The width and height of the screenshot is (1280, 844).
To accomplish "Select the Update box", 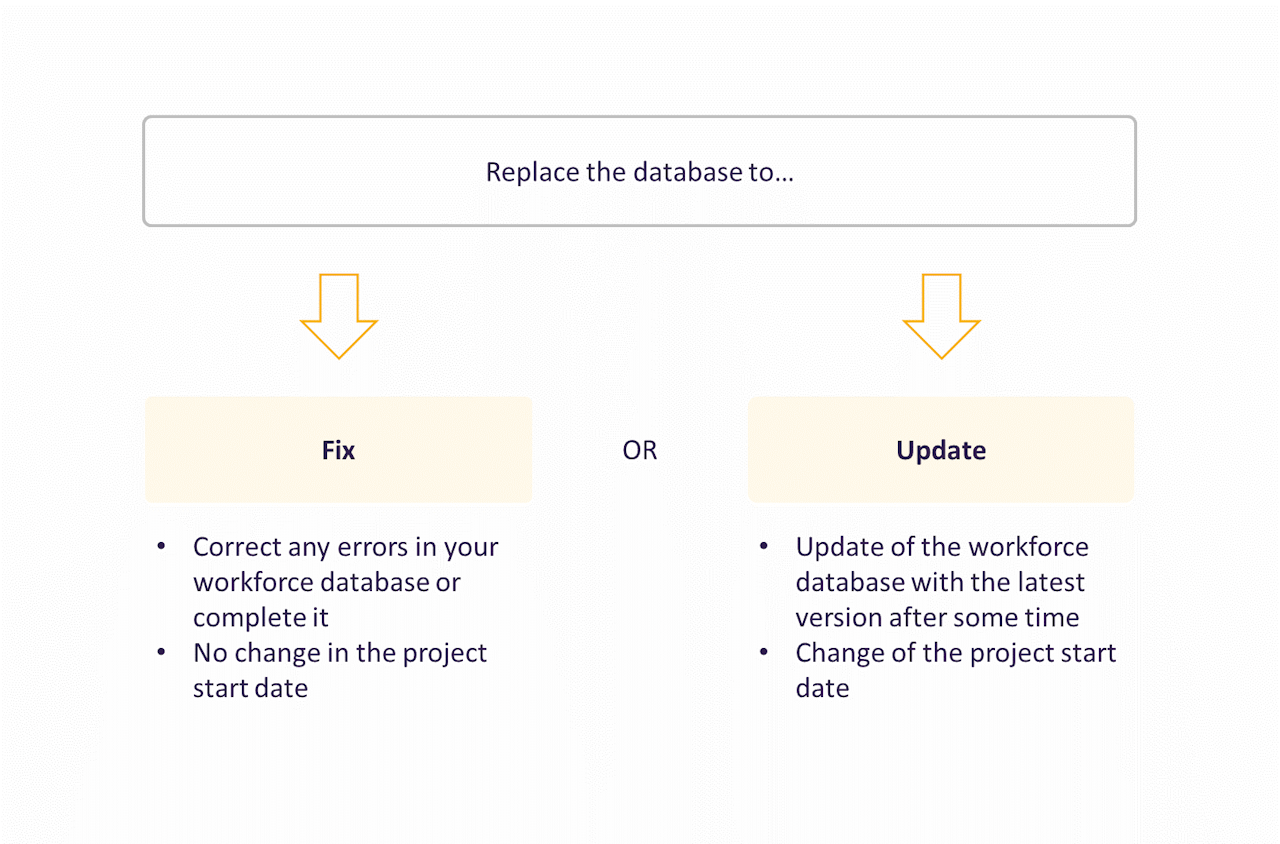I will click(x=940, y=450).
